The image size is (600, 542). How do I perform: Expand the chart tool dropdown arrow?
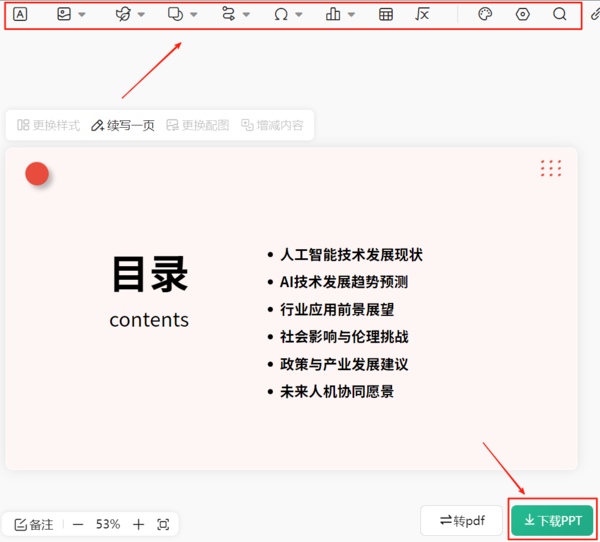coord(351,15)
